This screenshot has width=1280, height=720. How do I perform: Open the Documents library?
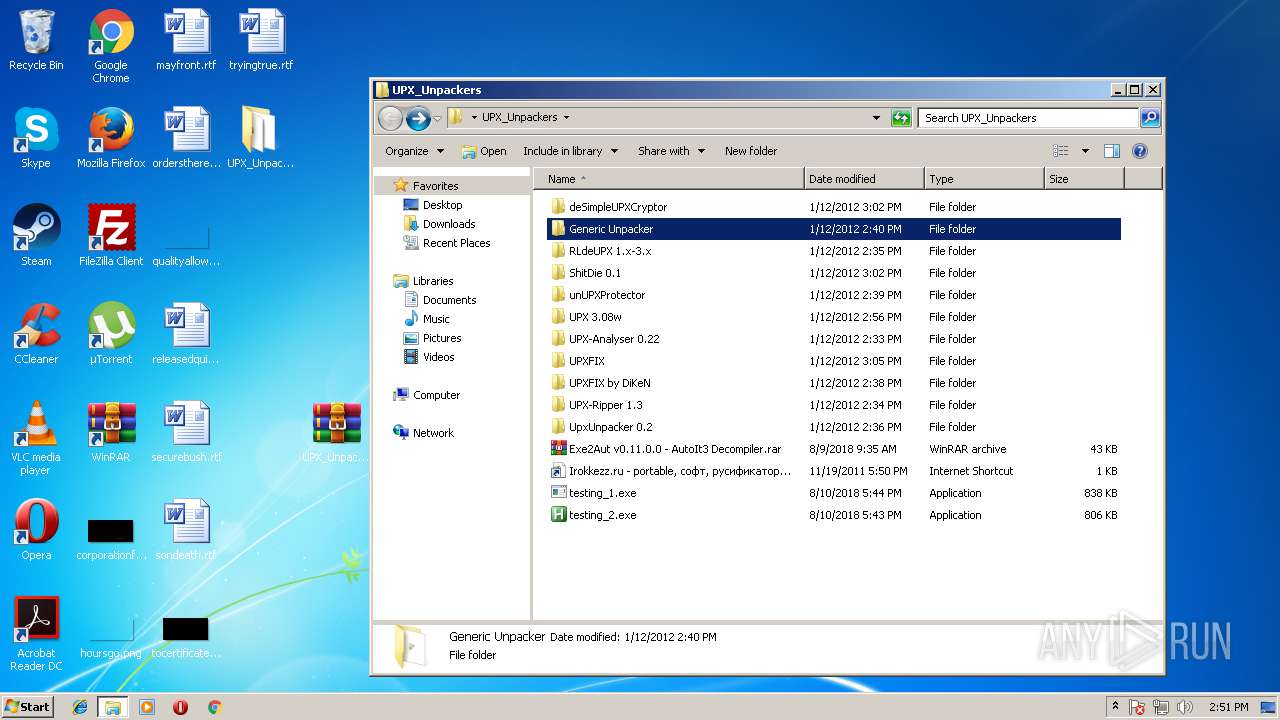click(449, 300)
